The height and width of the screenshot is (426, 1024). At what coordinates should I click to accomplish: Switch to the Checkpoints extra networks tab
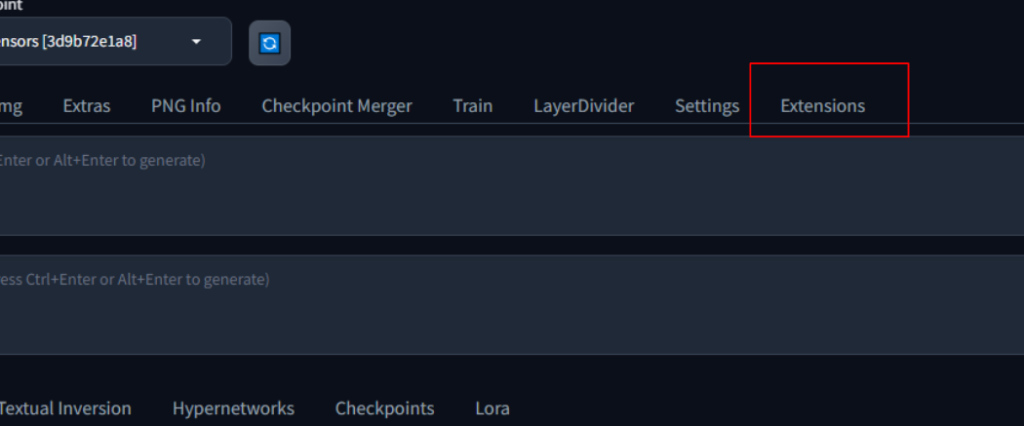(384, 408)
